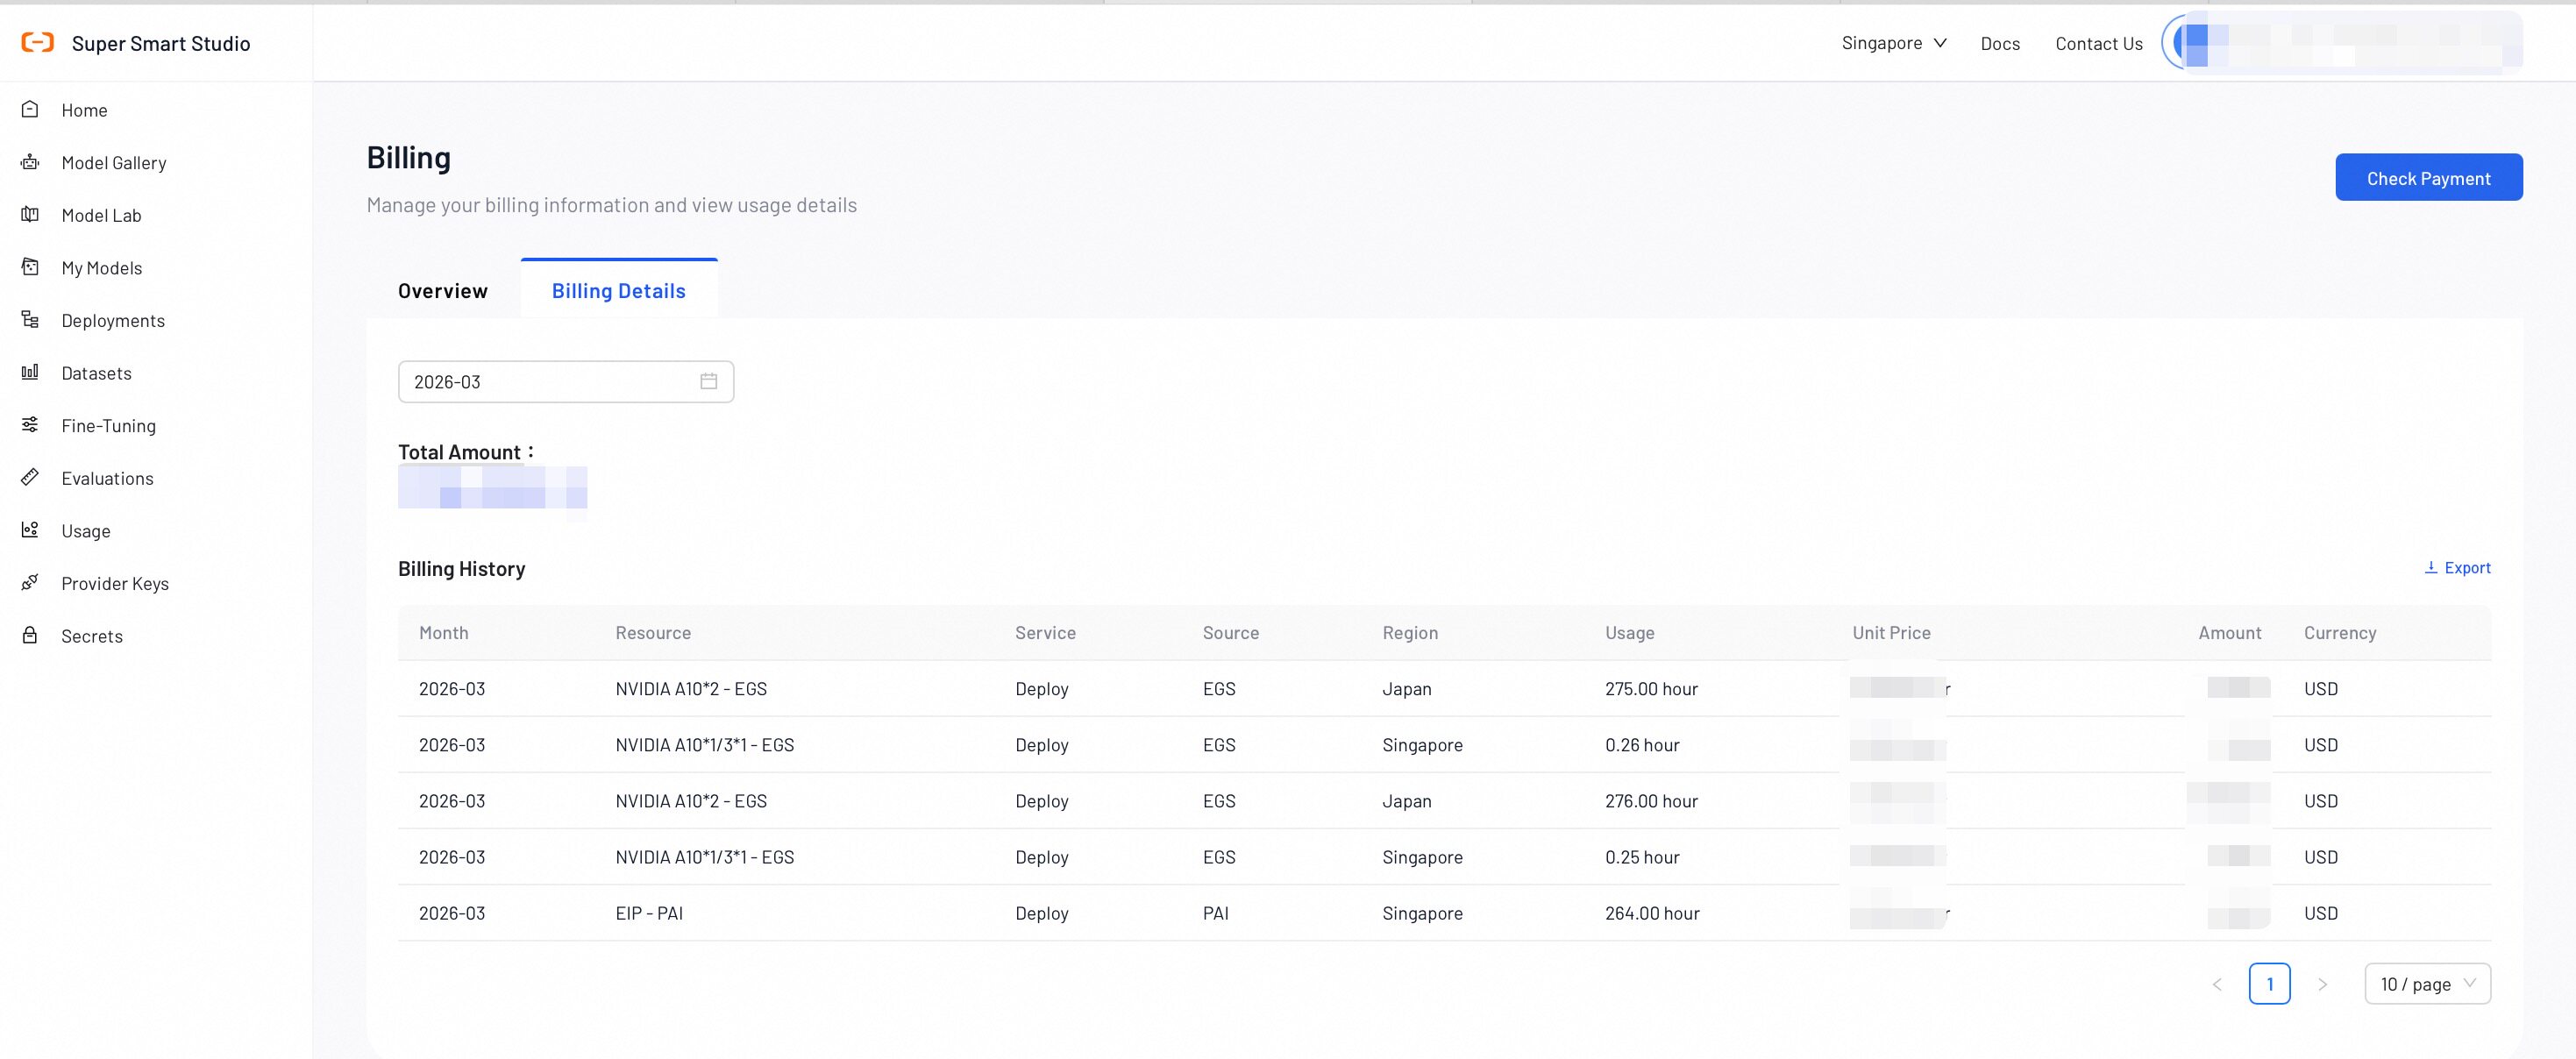Screen dimensions: 2576x1059
Task: Open the blurred user account avatar
Action: [x=2191, y=43]
